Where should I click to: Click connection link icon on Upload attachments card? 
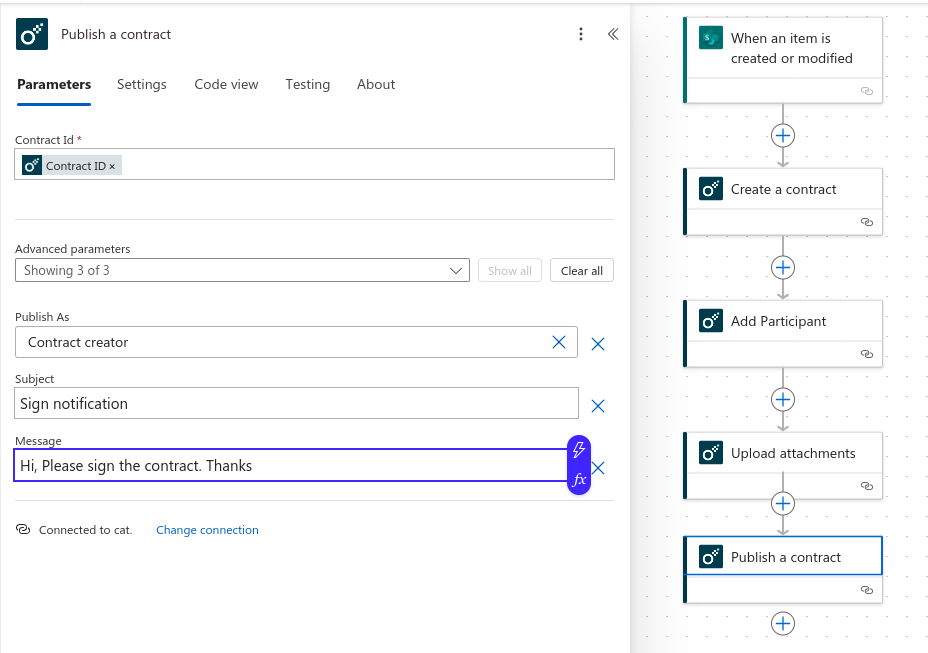pos(866,486)
